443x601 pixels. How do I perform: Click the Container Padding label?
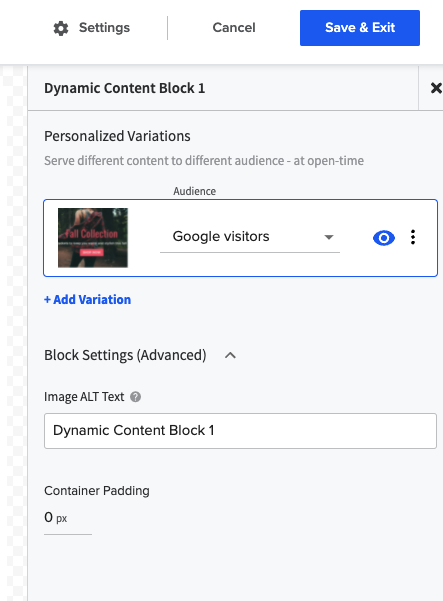pos(97,491)
